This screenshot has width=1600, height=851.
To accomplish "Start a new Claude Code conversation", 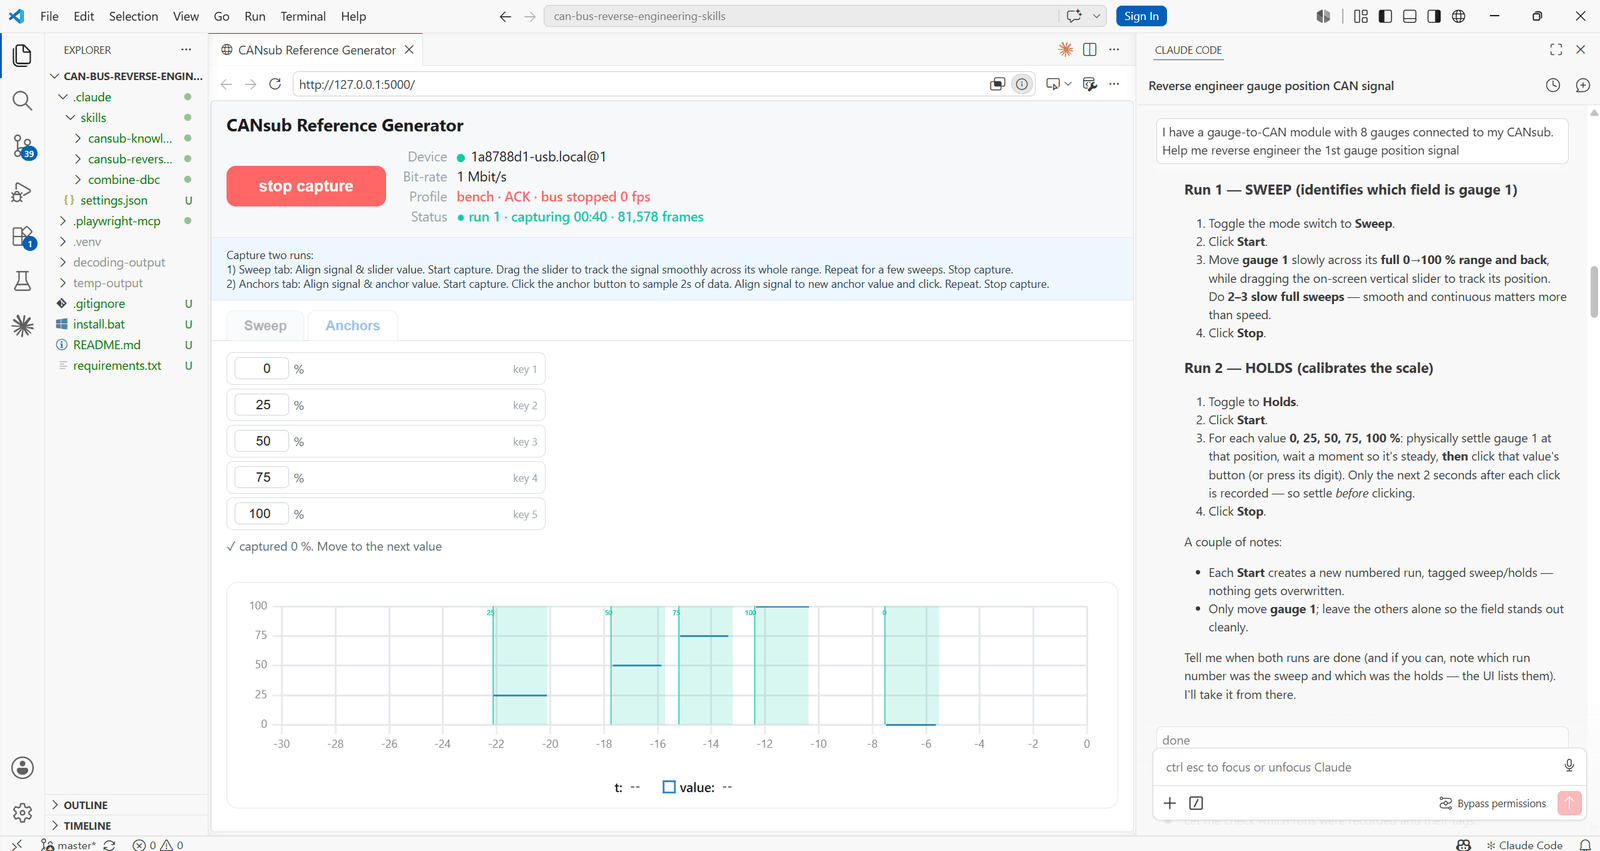I will (1582, 85).
